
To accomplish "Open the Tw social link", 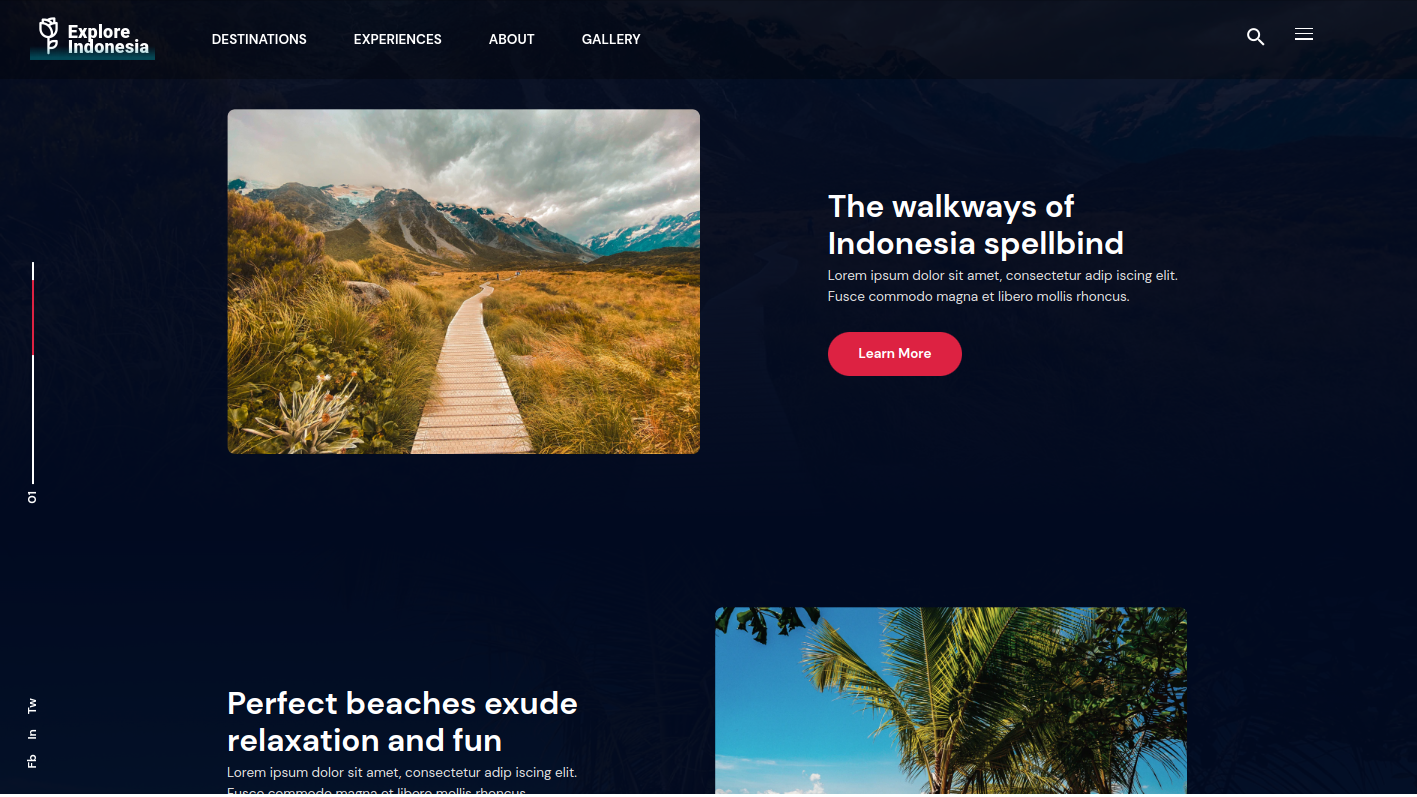I will (32, 705).
